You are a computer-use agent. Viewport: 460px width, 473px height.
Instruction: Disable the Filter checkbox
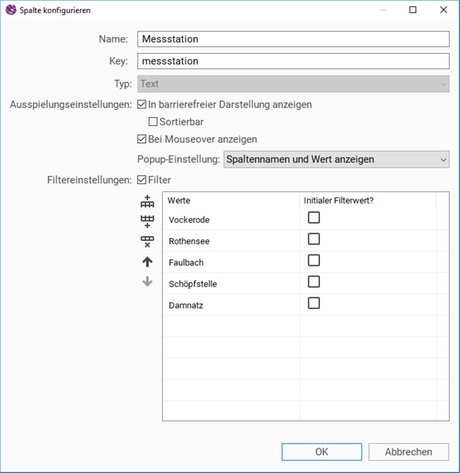[142, 180]
